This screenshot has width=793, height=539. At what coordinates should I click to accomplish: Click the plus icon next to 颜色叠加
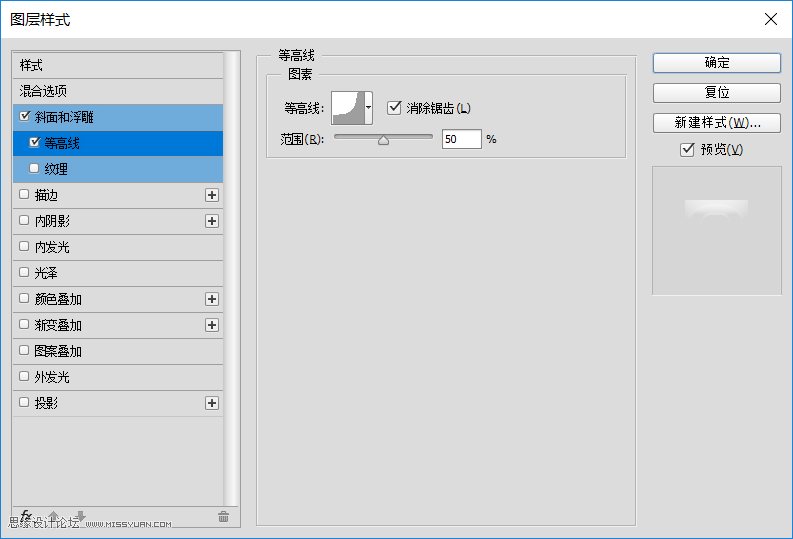(x=212, y=299)
